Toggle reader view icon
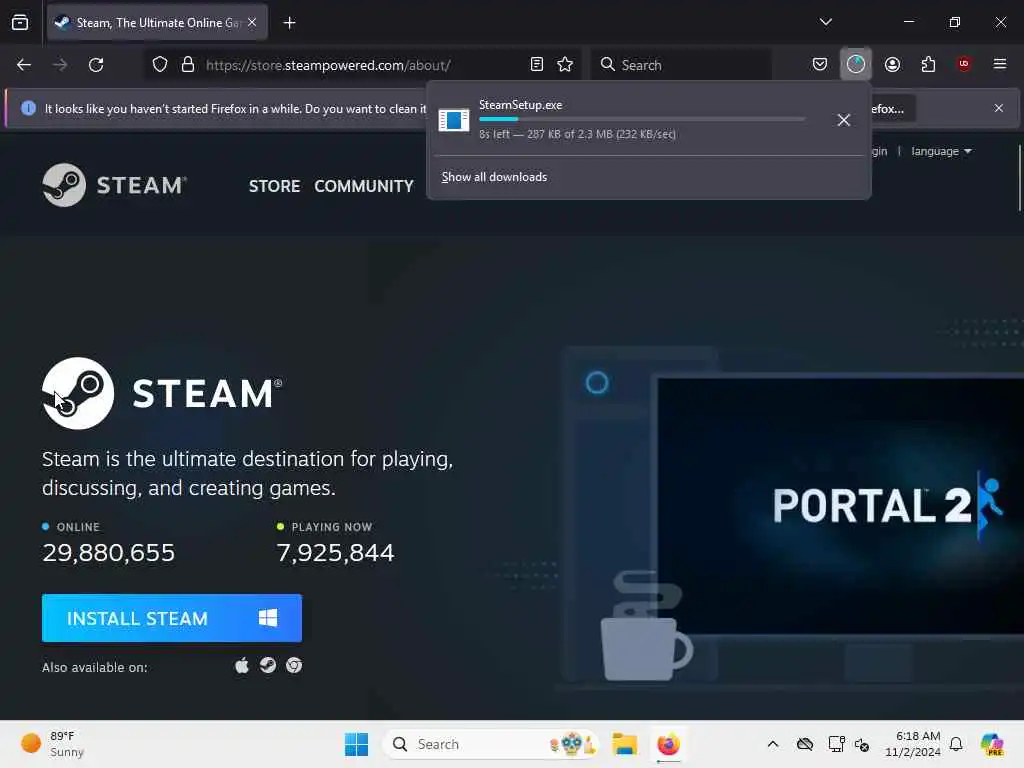The image size is (1024, 768). [537, 64]
